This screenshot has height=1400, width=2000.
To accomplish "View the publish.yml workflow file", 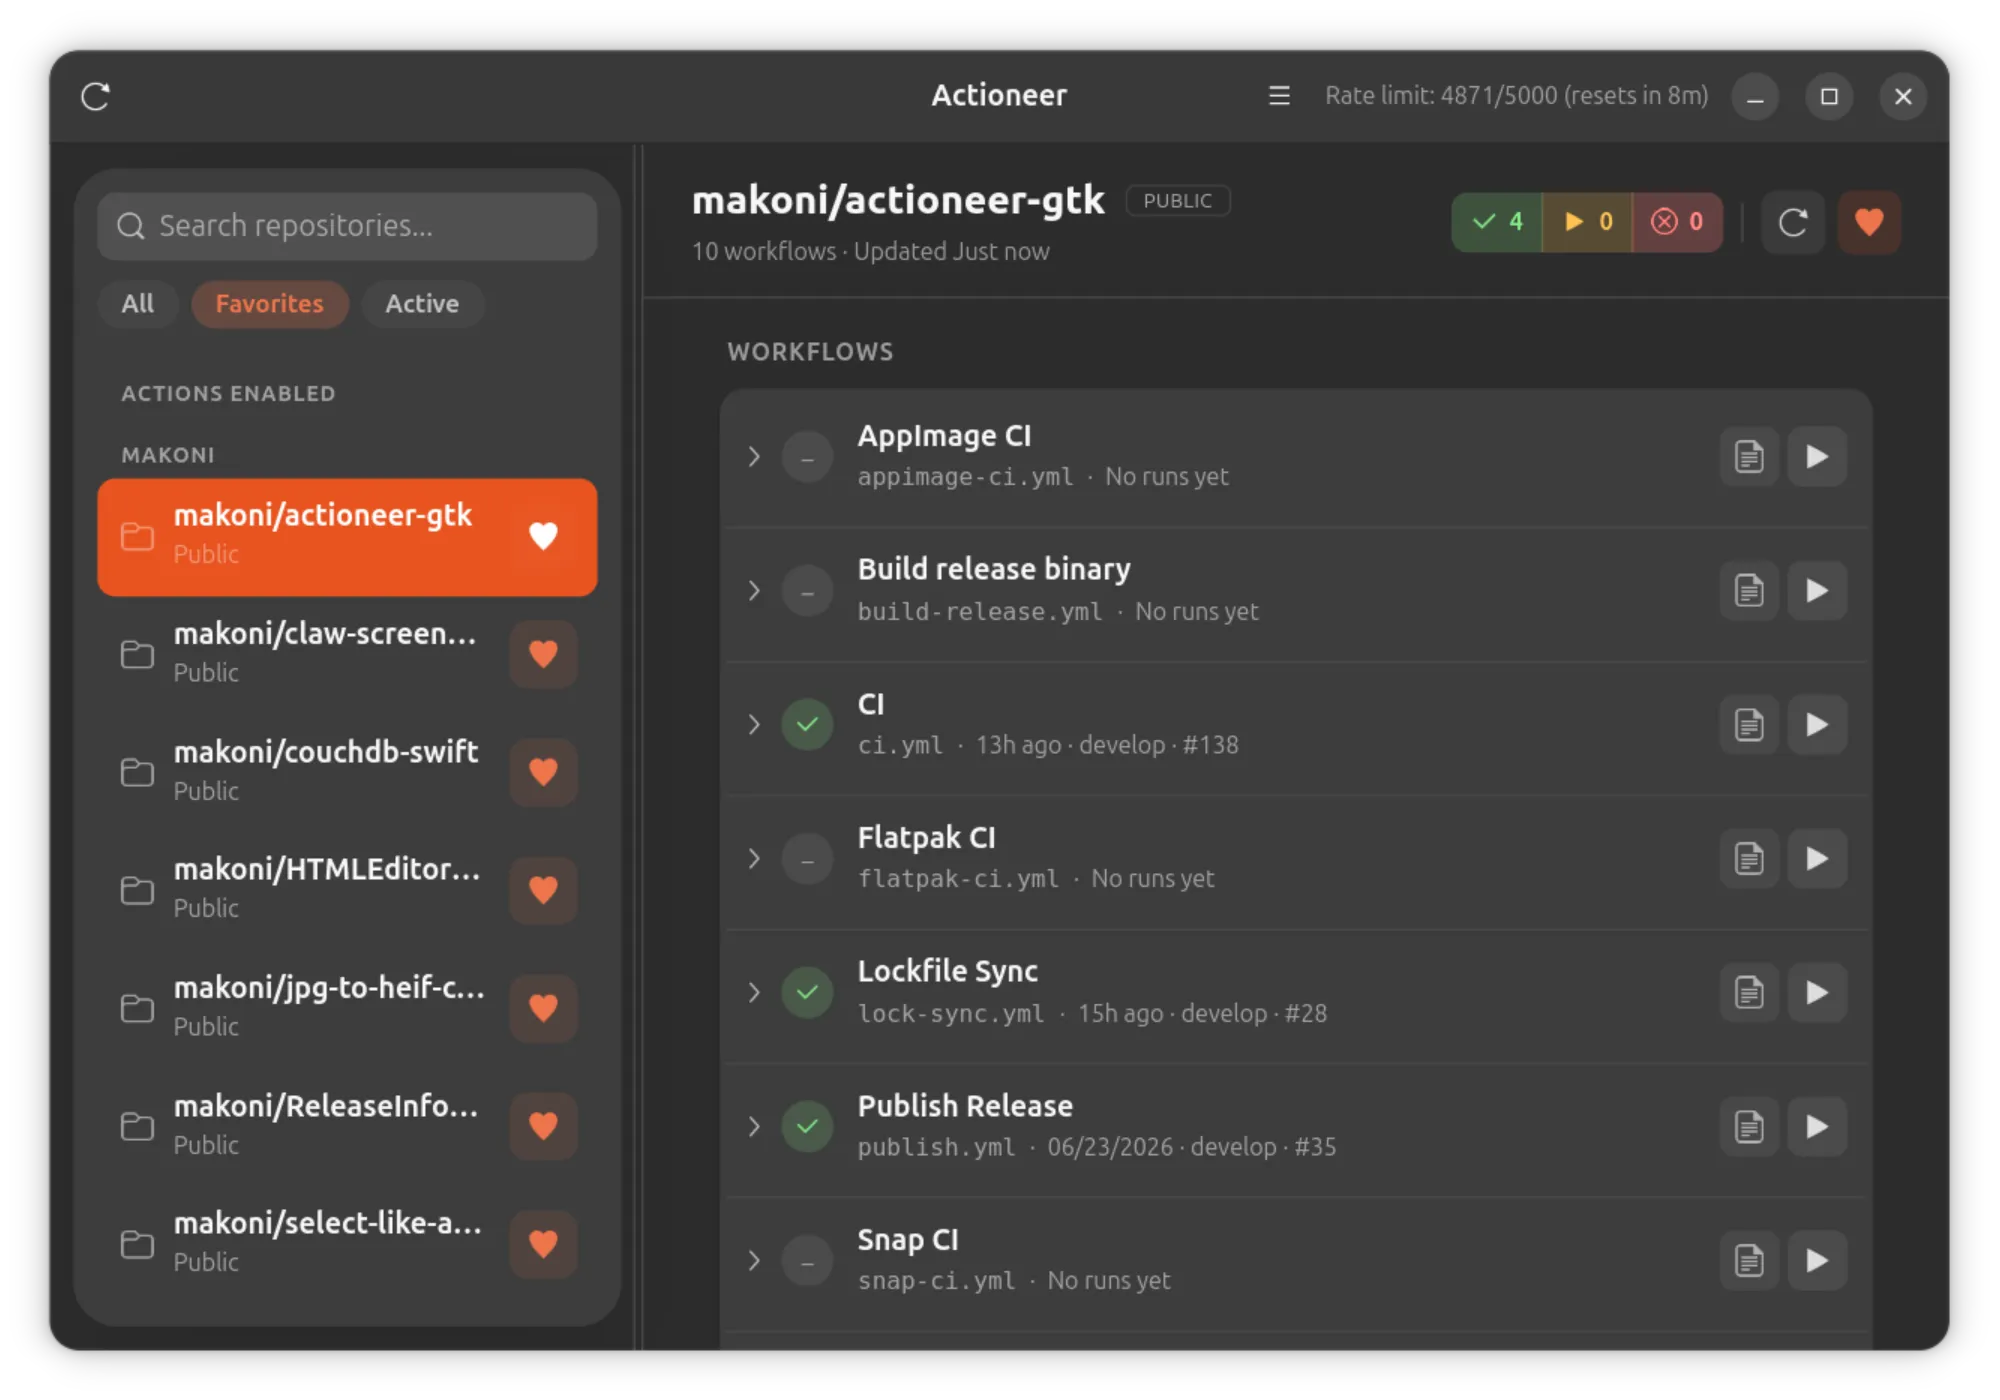I will point(1749,1127).
